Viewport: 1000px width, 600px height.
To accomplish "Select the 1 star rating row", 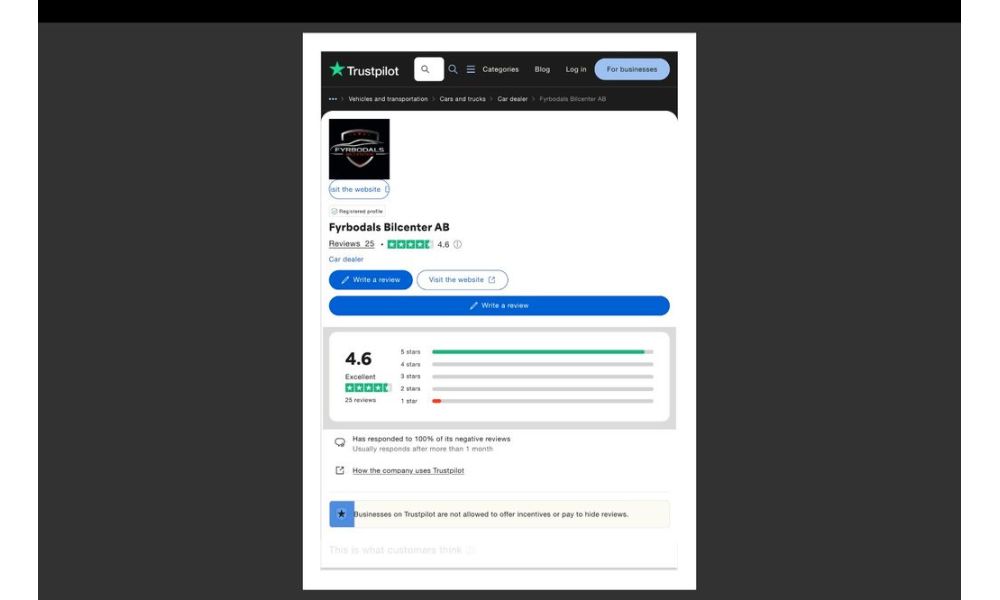I will coord(542,401).
